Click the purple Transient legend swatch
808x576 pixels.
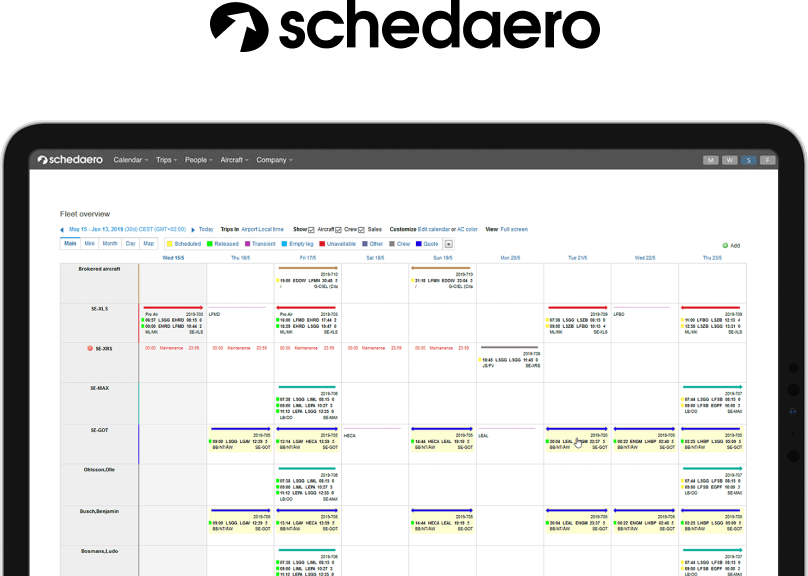coord(247,244)
